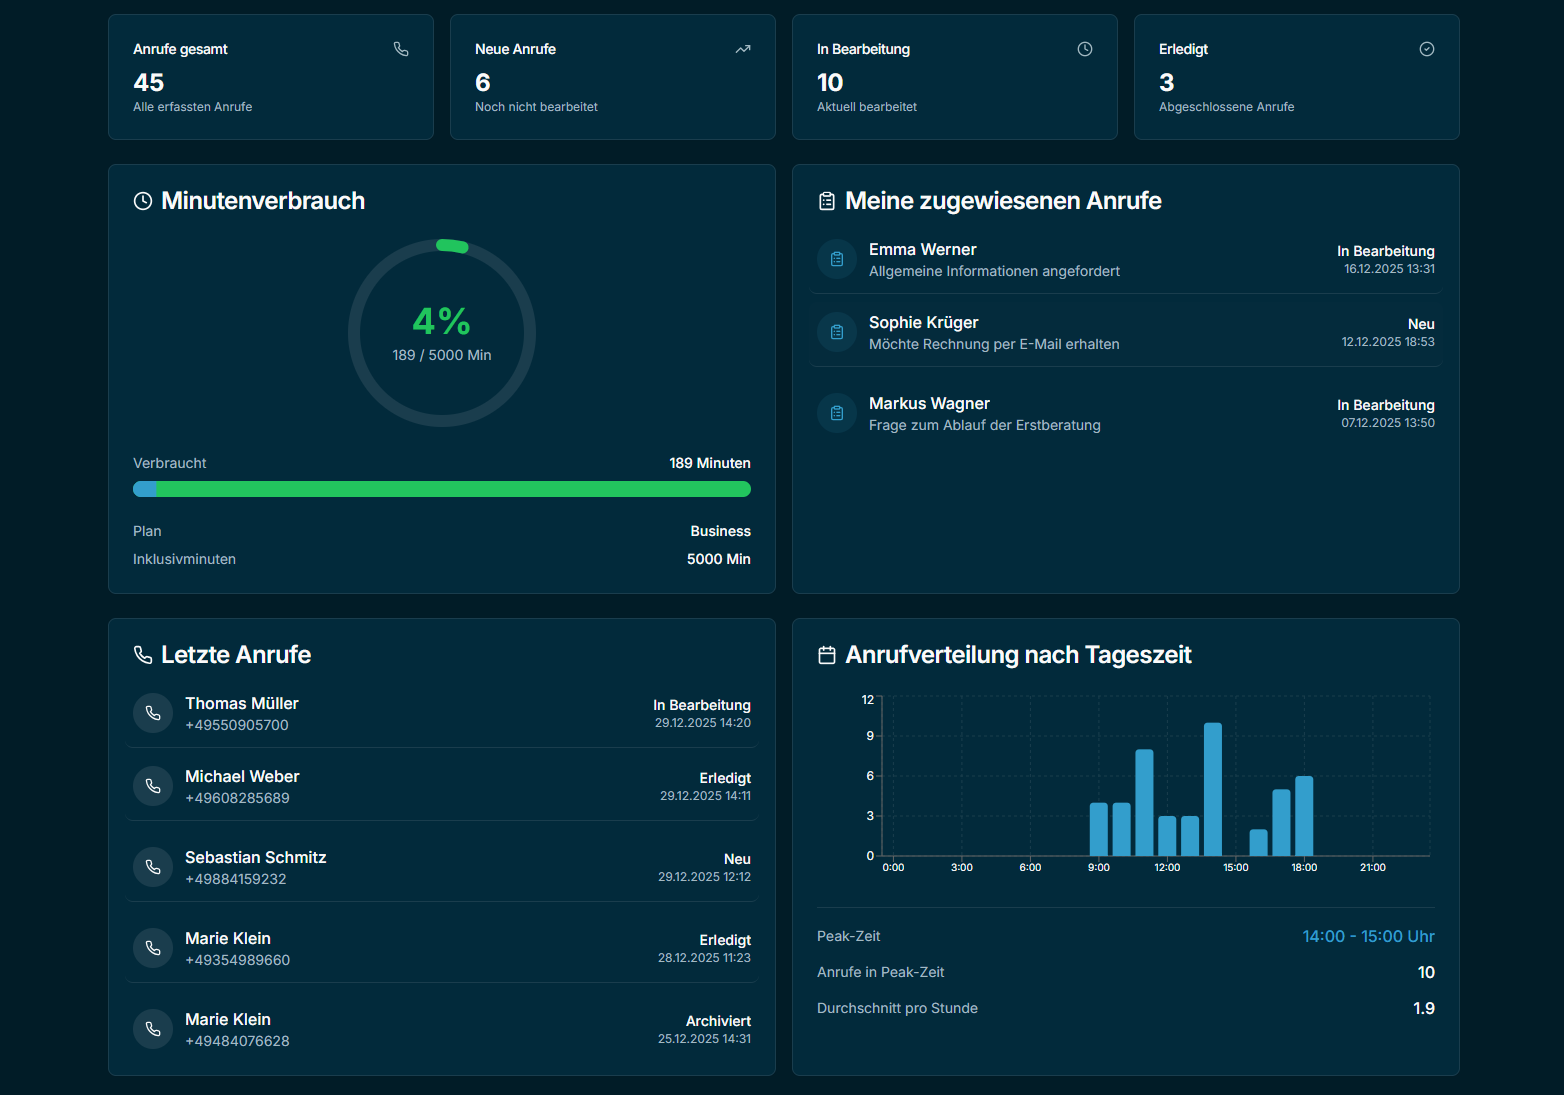Click the Archiviert status on Marie Klein entry
The width and height of the screenshot is (1564, 1095).
pos(718,1020)
